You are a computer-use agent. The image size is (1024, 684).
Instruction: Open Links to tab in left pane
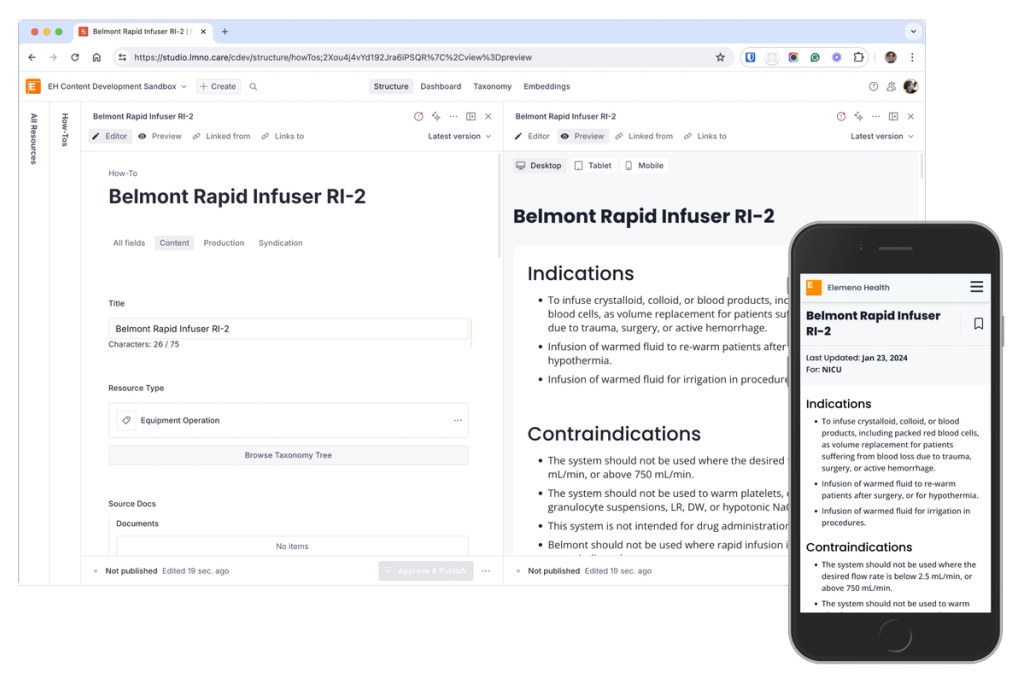click(283, 136)
